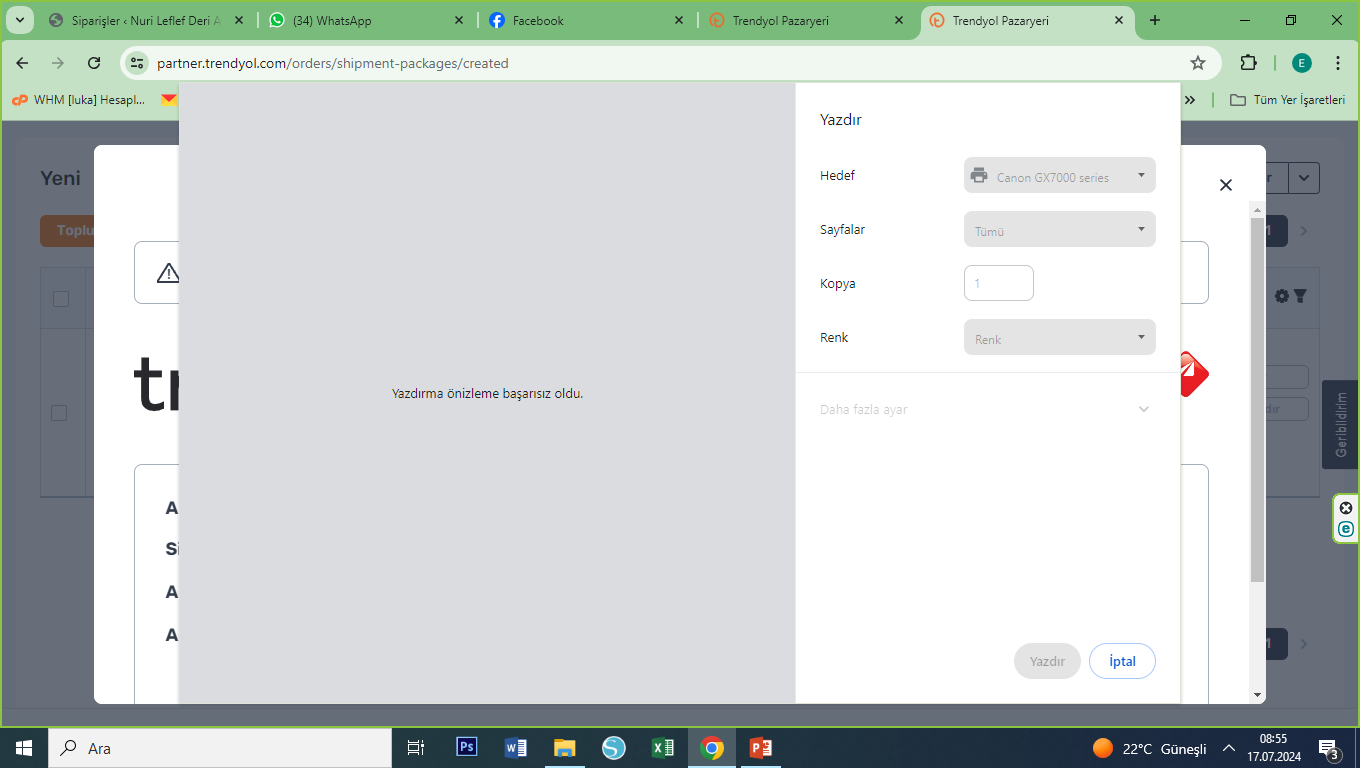Open Word from taskbar
The width and height of the screenshot is (1360, 768).
pos(516,748)
